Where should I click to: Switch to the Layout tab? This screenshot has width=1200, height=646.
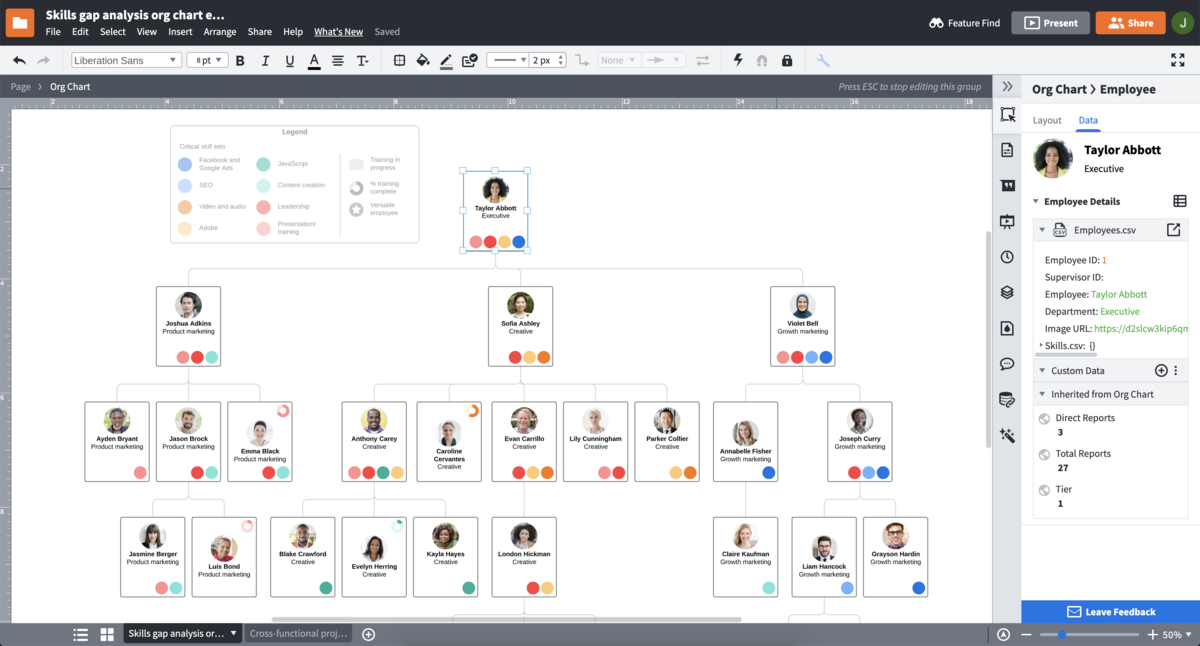tap(1047, 119)
